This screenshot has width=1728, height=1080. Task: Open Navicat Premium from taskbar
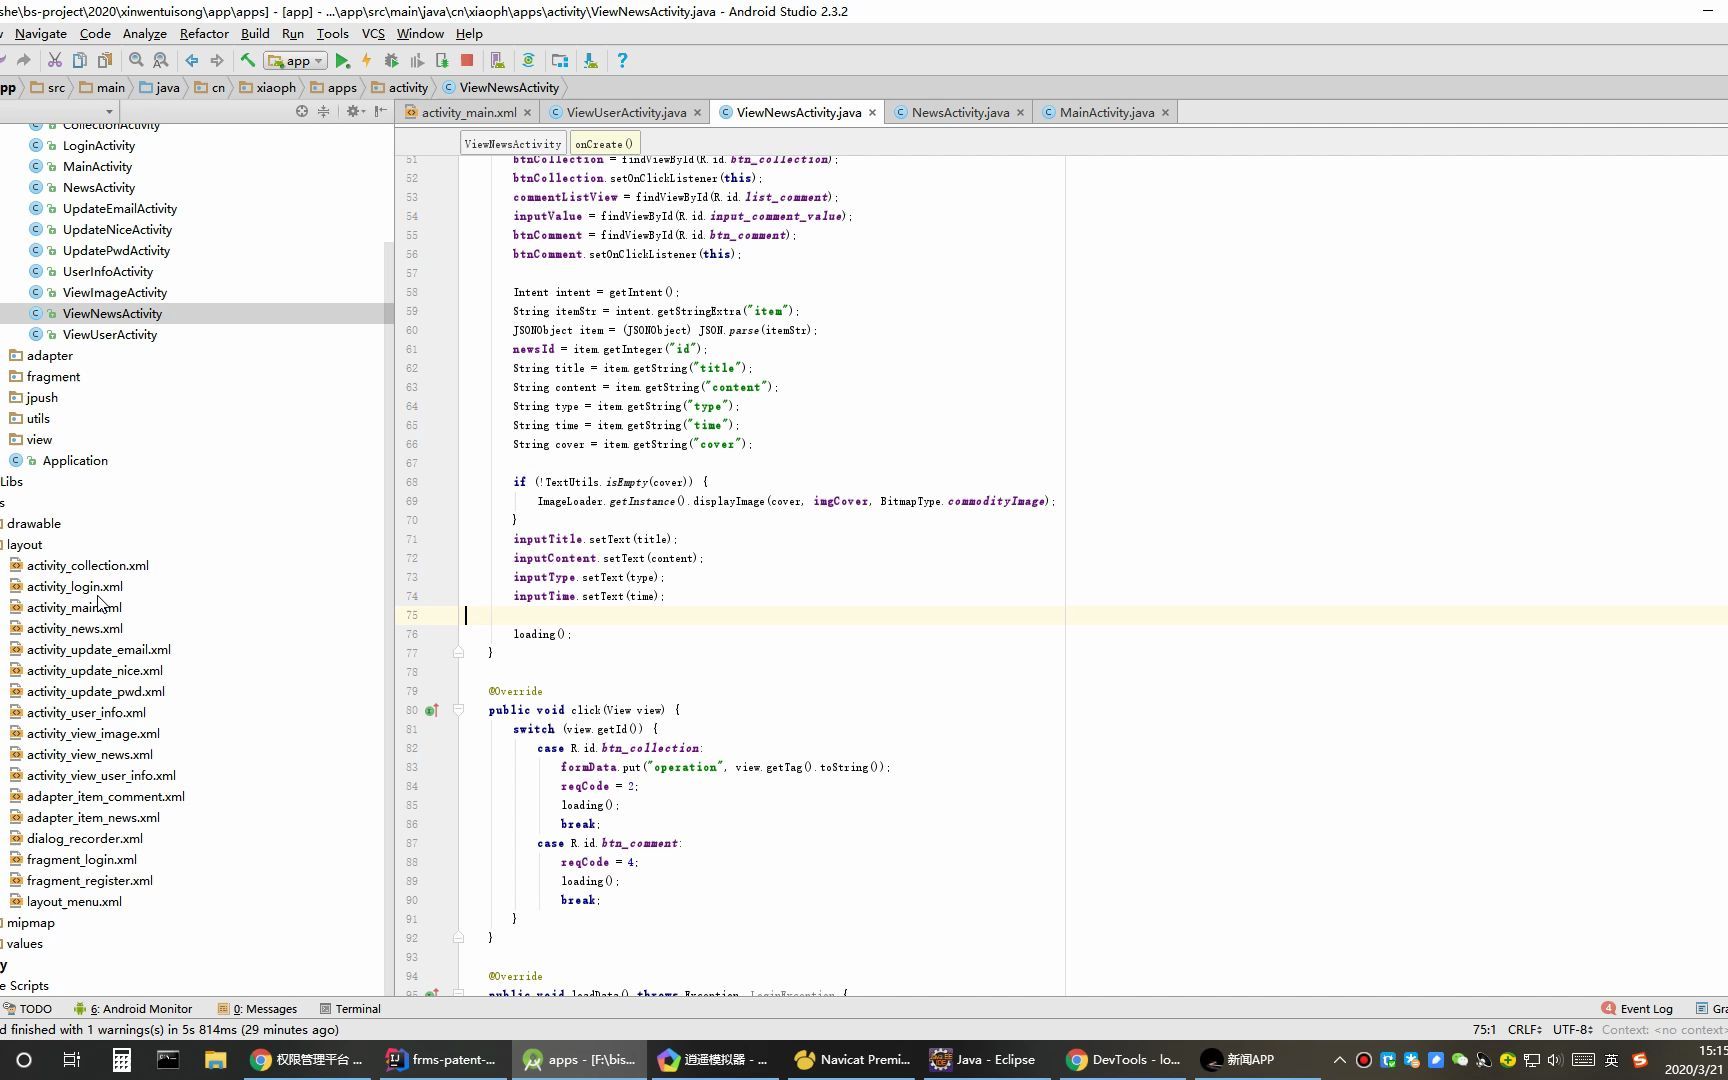852,1060
